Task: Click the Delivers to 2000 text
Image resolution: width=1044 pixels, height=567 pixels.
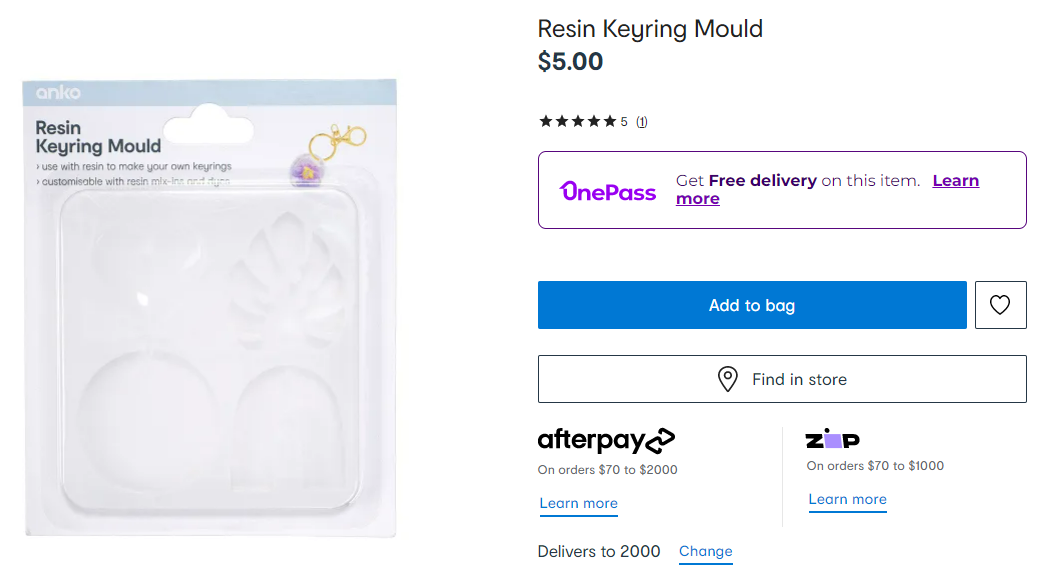Action: (599, 551)
